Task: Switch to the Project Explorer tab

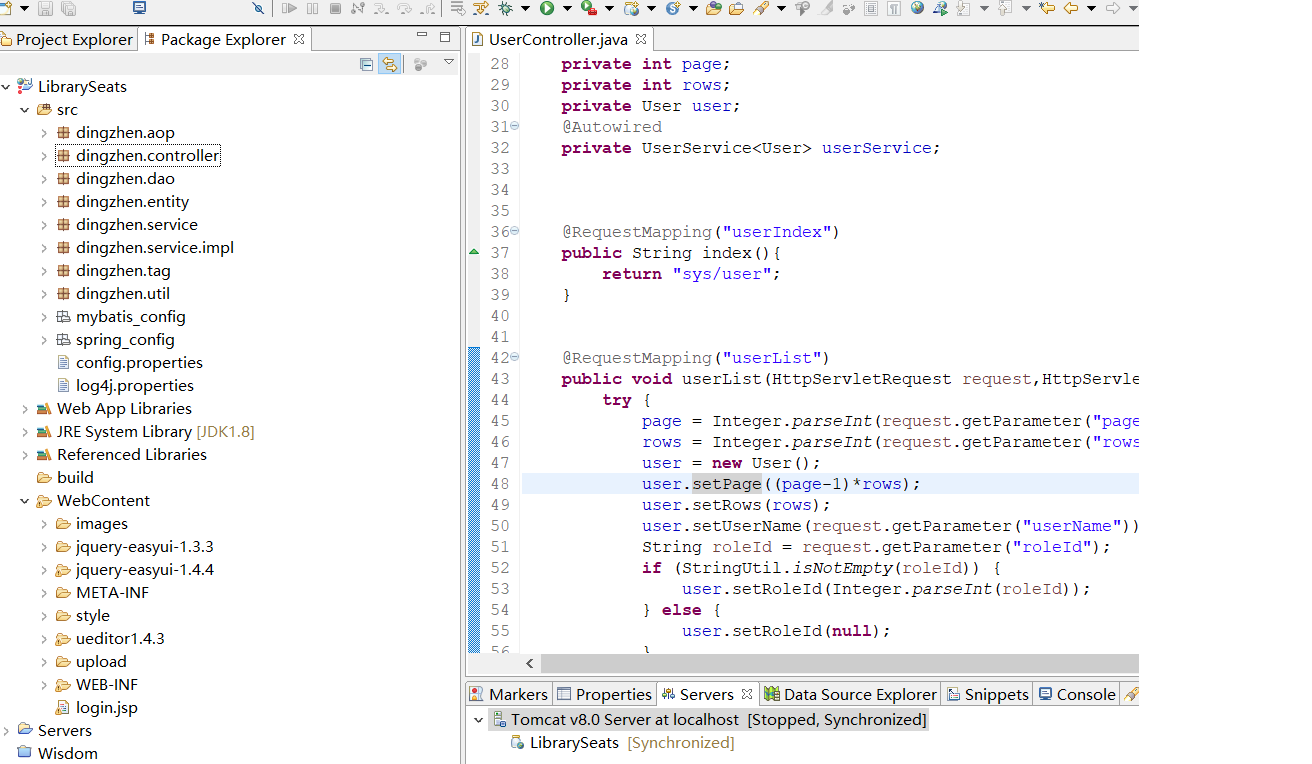Action: [67, 39]
